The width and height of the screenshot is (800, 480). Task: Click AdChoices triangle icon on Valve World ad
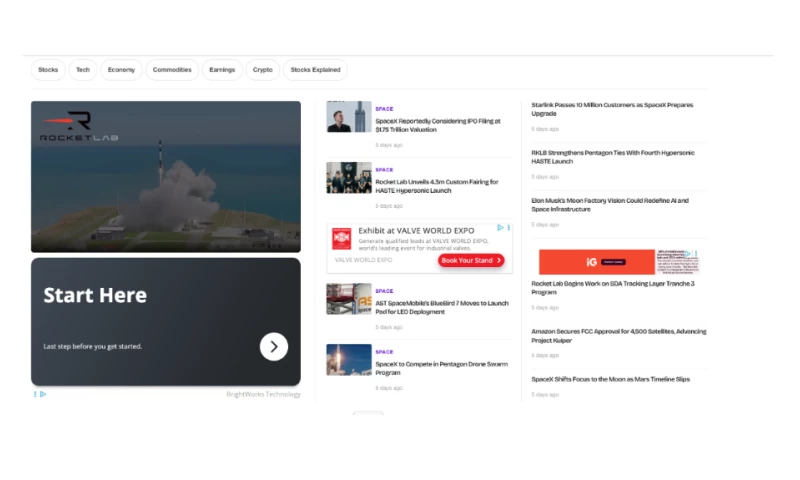pos(500,228)
